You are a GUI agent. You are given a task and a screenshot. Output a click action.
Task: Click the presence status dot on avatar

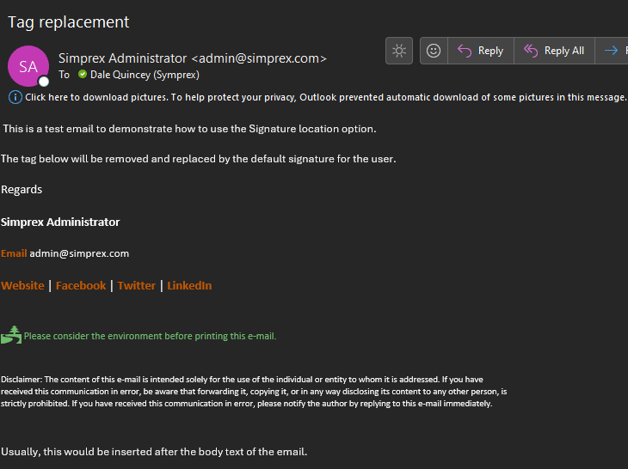click(44, 82)
